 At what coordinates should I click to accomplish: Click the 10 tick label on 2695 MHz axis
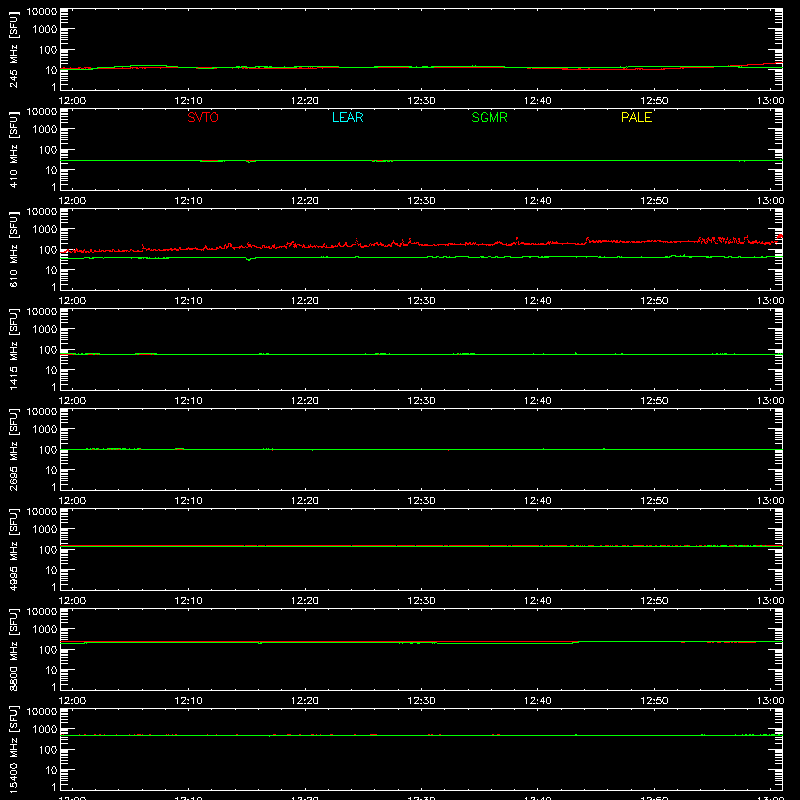(x=51, y=470)
